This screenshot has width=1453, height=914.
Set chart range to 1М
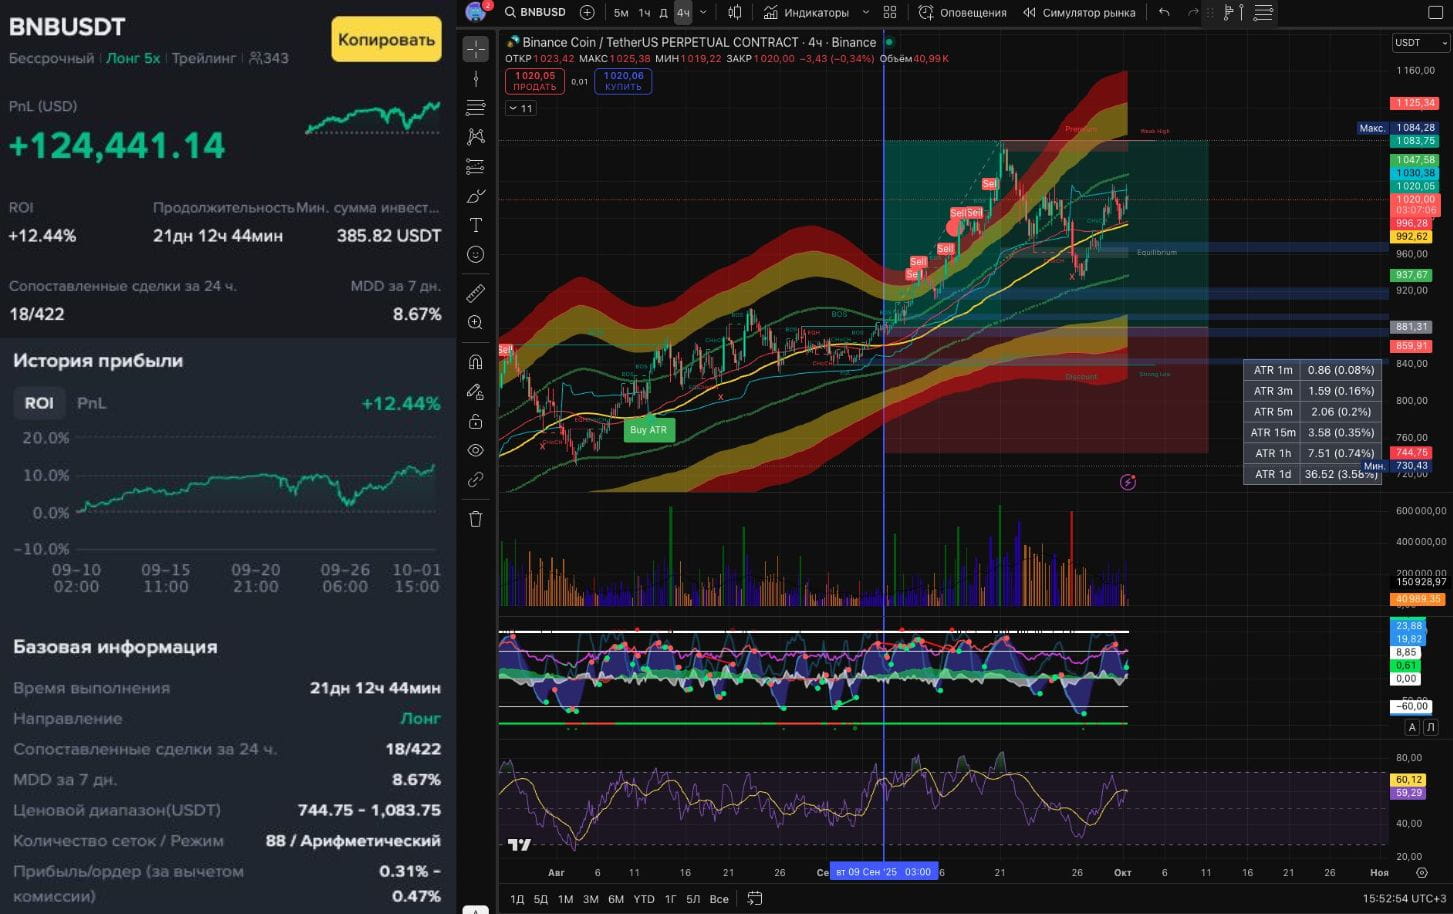(x=566, y=899)
